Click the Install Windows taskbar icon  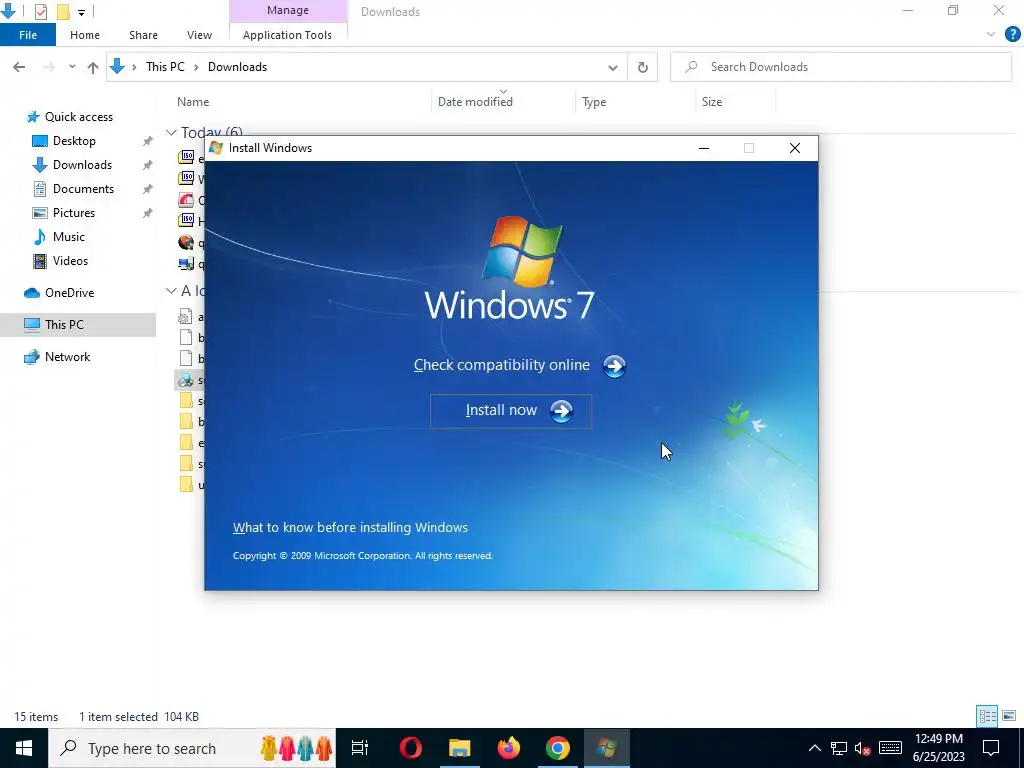pyautogui.click(x=607, y=748)
